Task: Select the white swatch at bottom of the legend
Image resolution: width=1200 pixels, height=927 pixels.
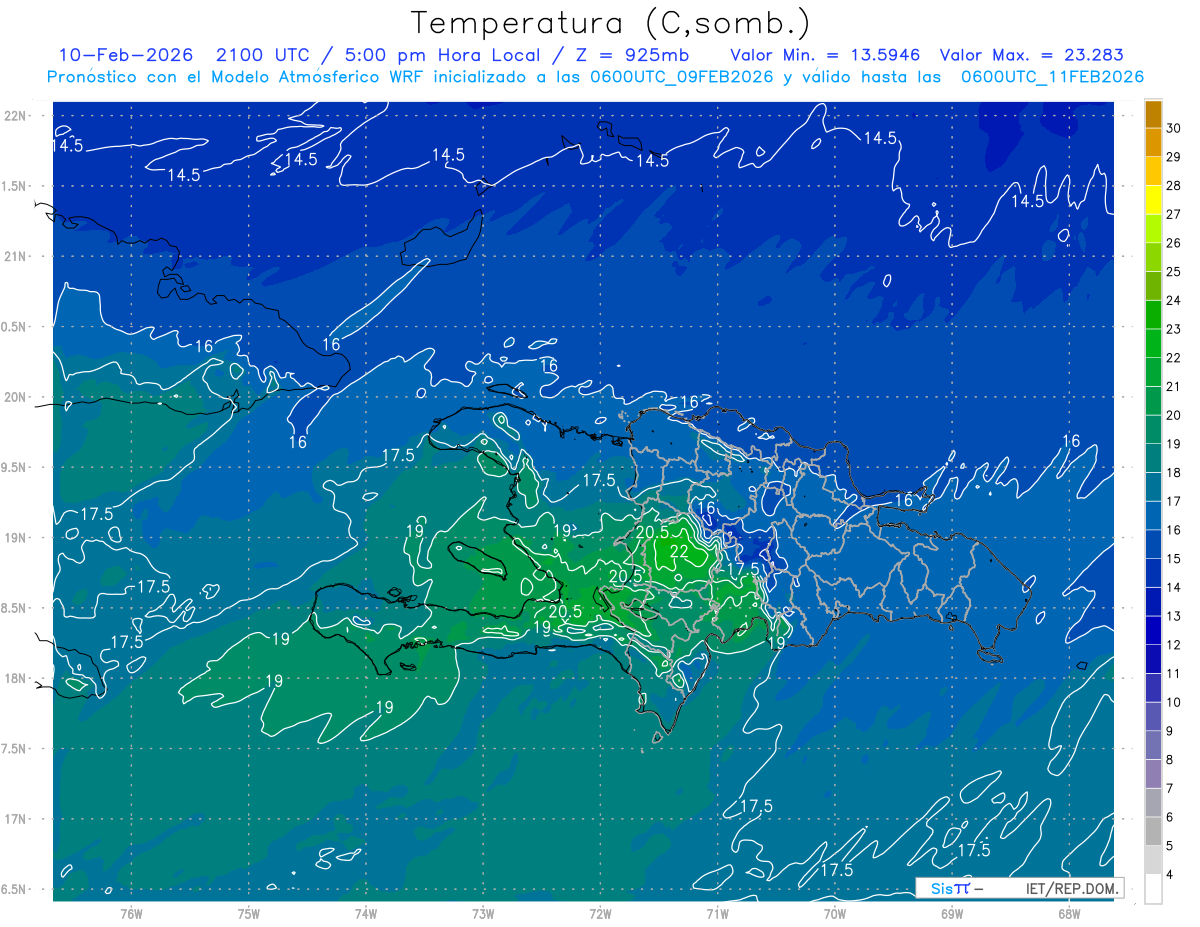Action: (1153, 889)
